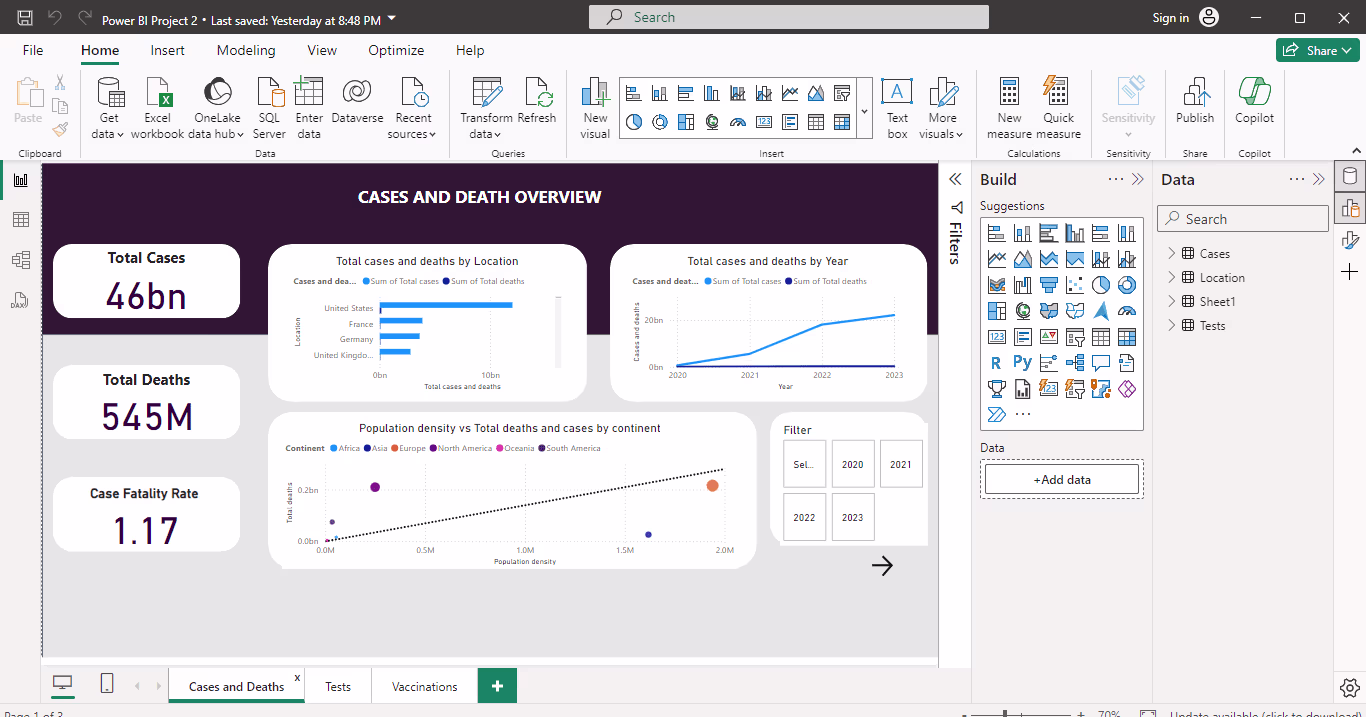This screenshot has width=1366, height=717.
Task: Switch to the Modeling ribbon tab
Action: coord(246,50)
